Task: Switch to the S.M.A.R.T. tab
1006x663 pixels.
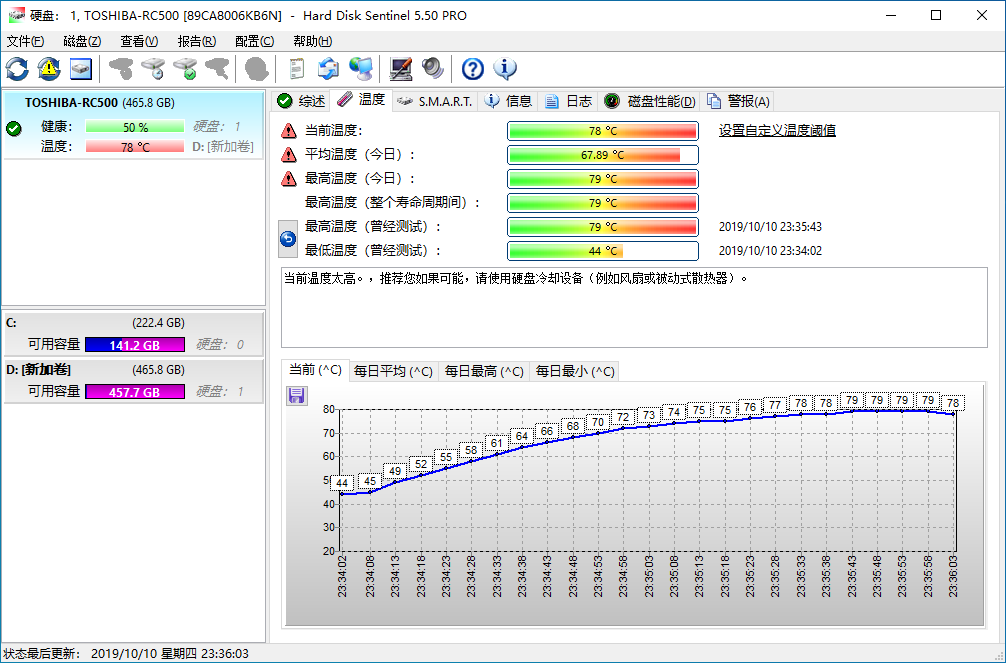Action: (x=435, y=101)
